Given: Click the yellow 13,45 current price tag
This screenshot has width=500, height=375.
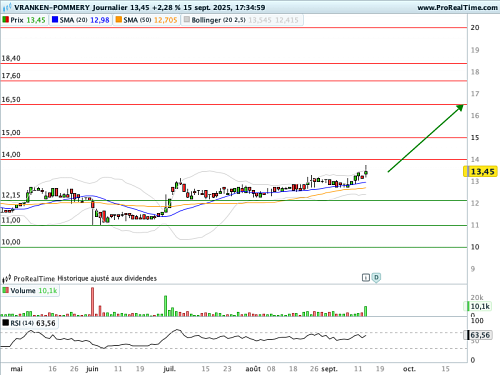Looking at the screenshot, I should click(x=480, y=172).
